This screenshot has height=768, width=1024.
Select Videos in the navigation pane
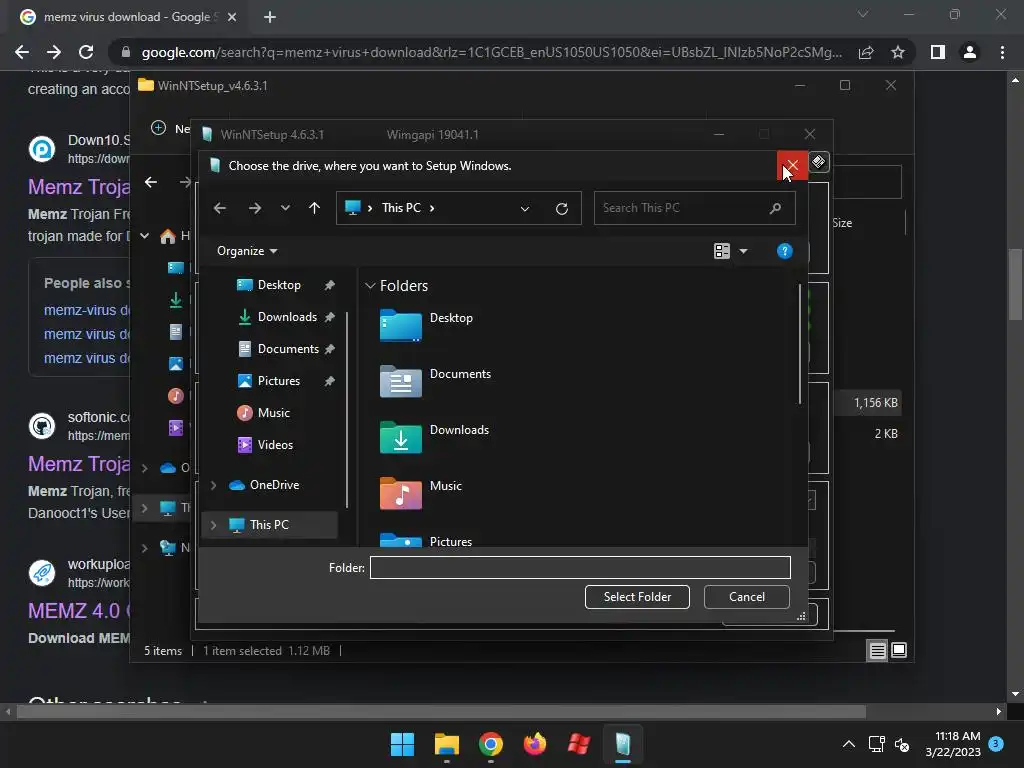[x=275, y=445]
